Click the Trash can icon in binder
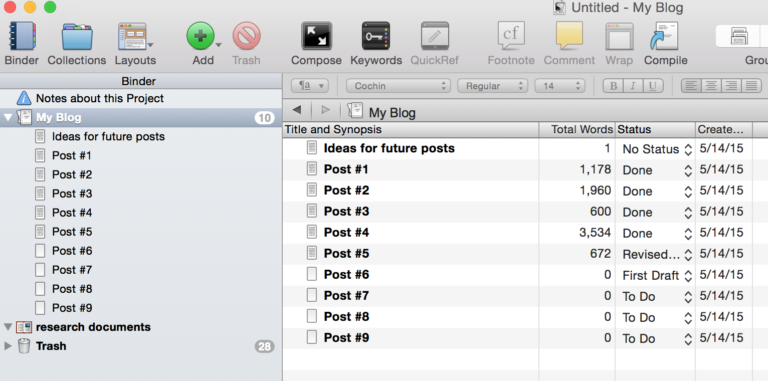This screenshot has width=768, height=381. (x=24, y=346)
